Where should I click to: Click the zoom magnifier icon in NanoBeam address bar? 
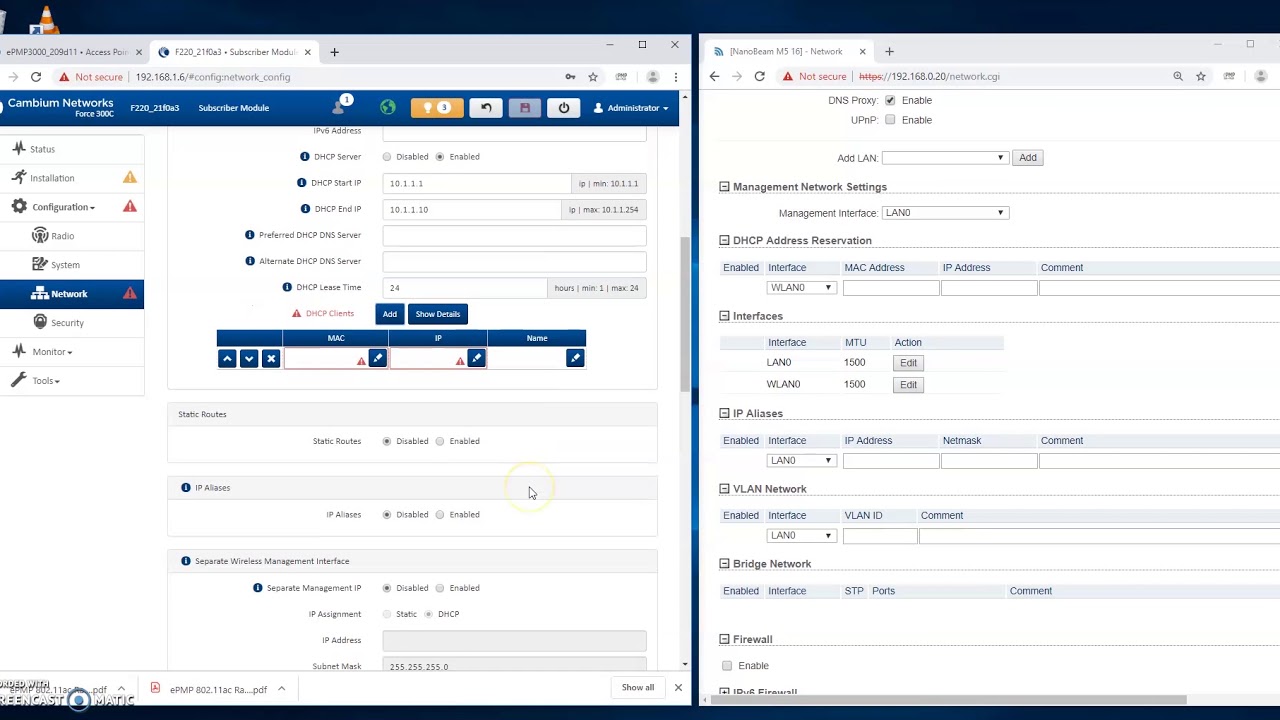click(x=1178, y=76)
